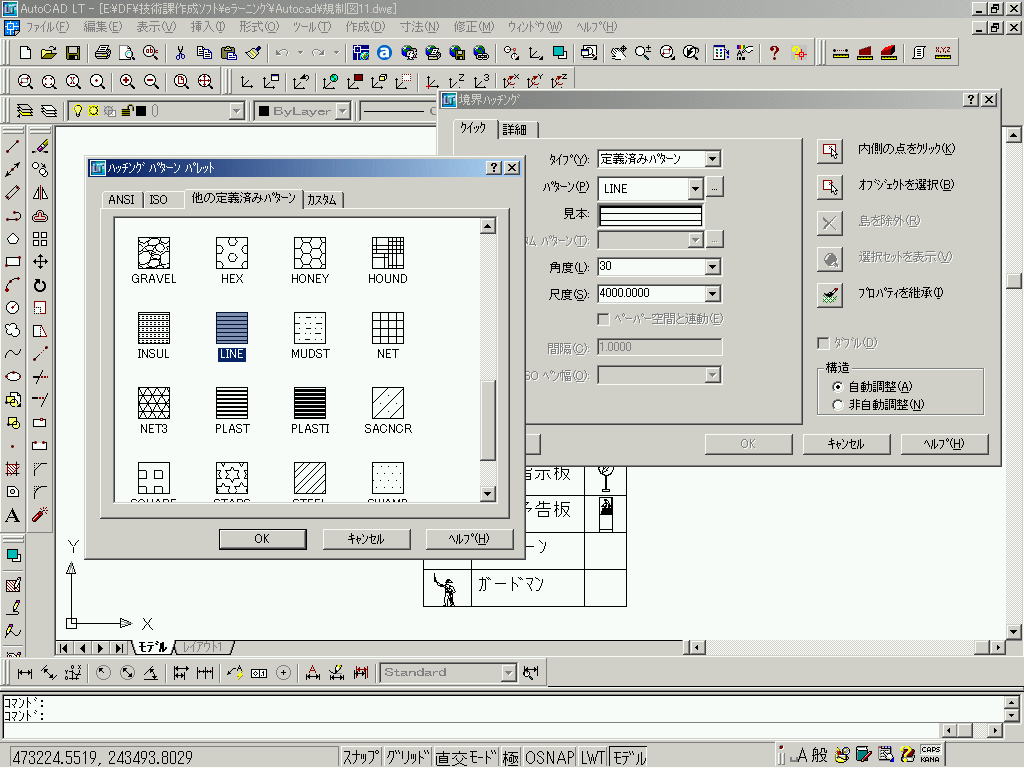Switch to the Details (詳細) tab
This screenshot has height=768, width=1024.
[515, 130]
